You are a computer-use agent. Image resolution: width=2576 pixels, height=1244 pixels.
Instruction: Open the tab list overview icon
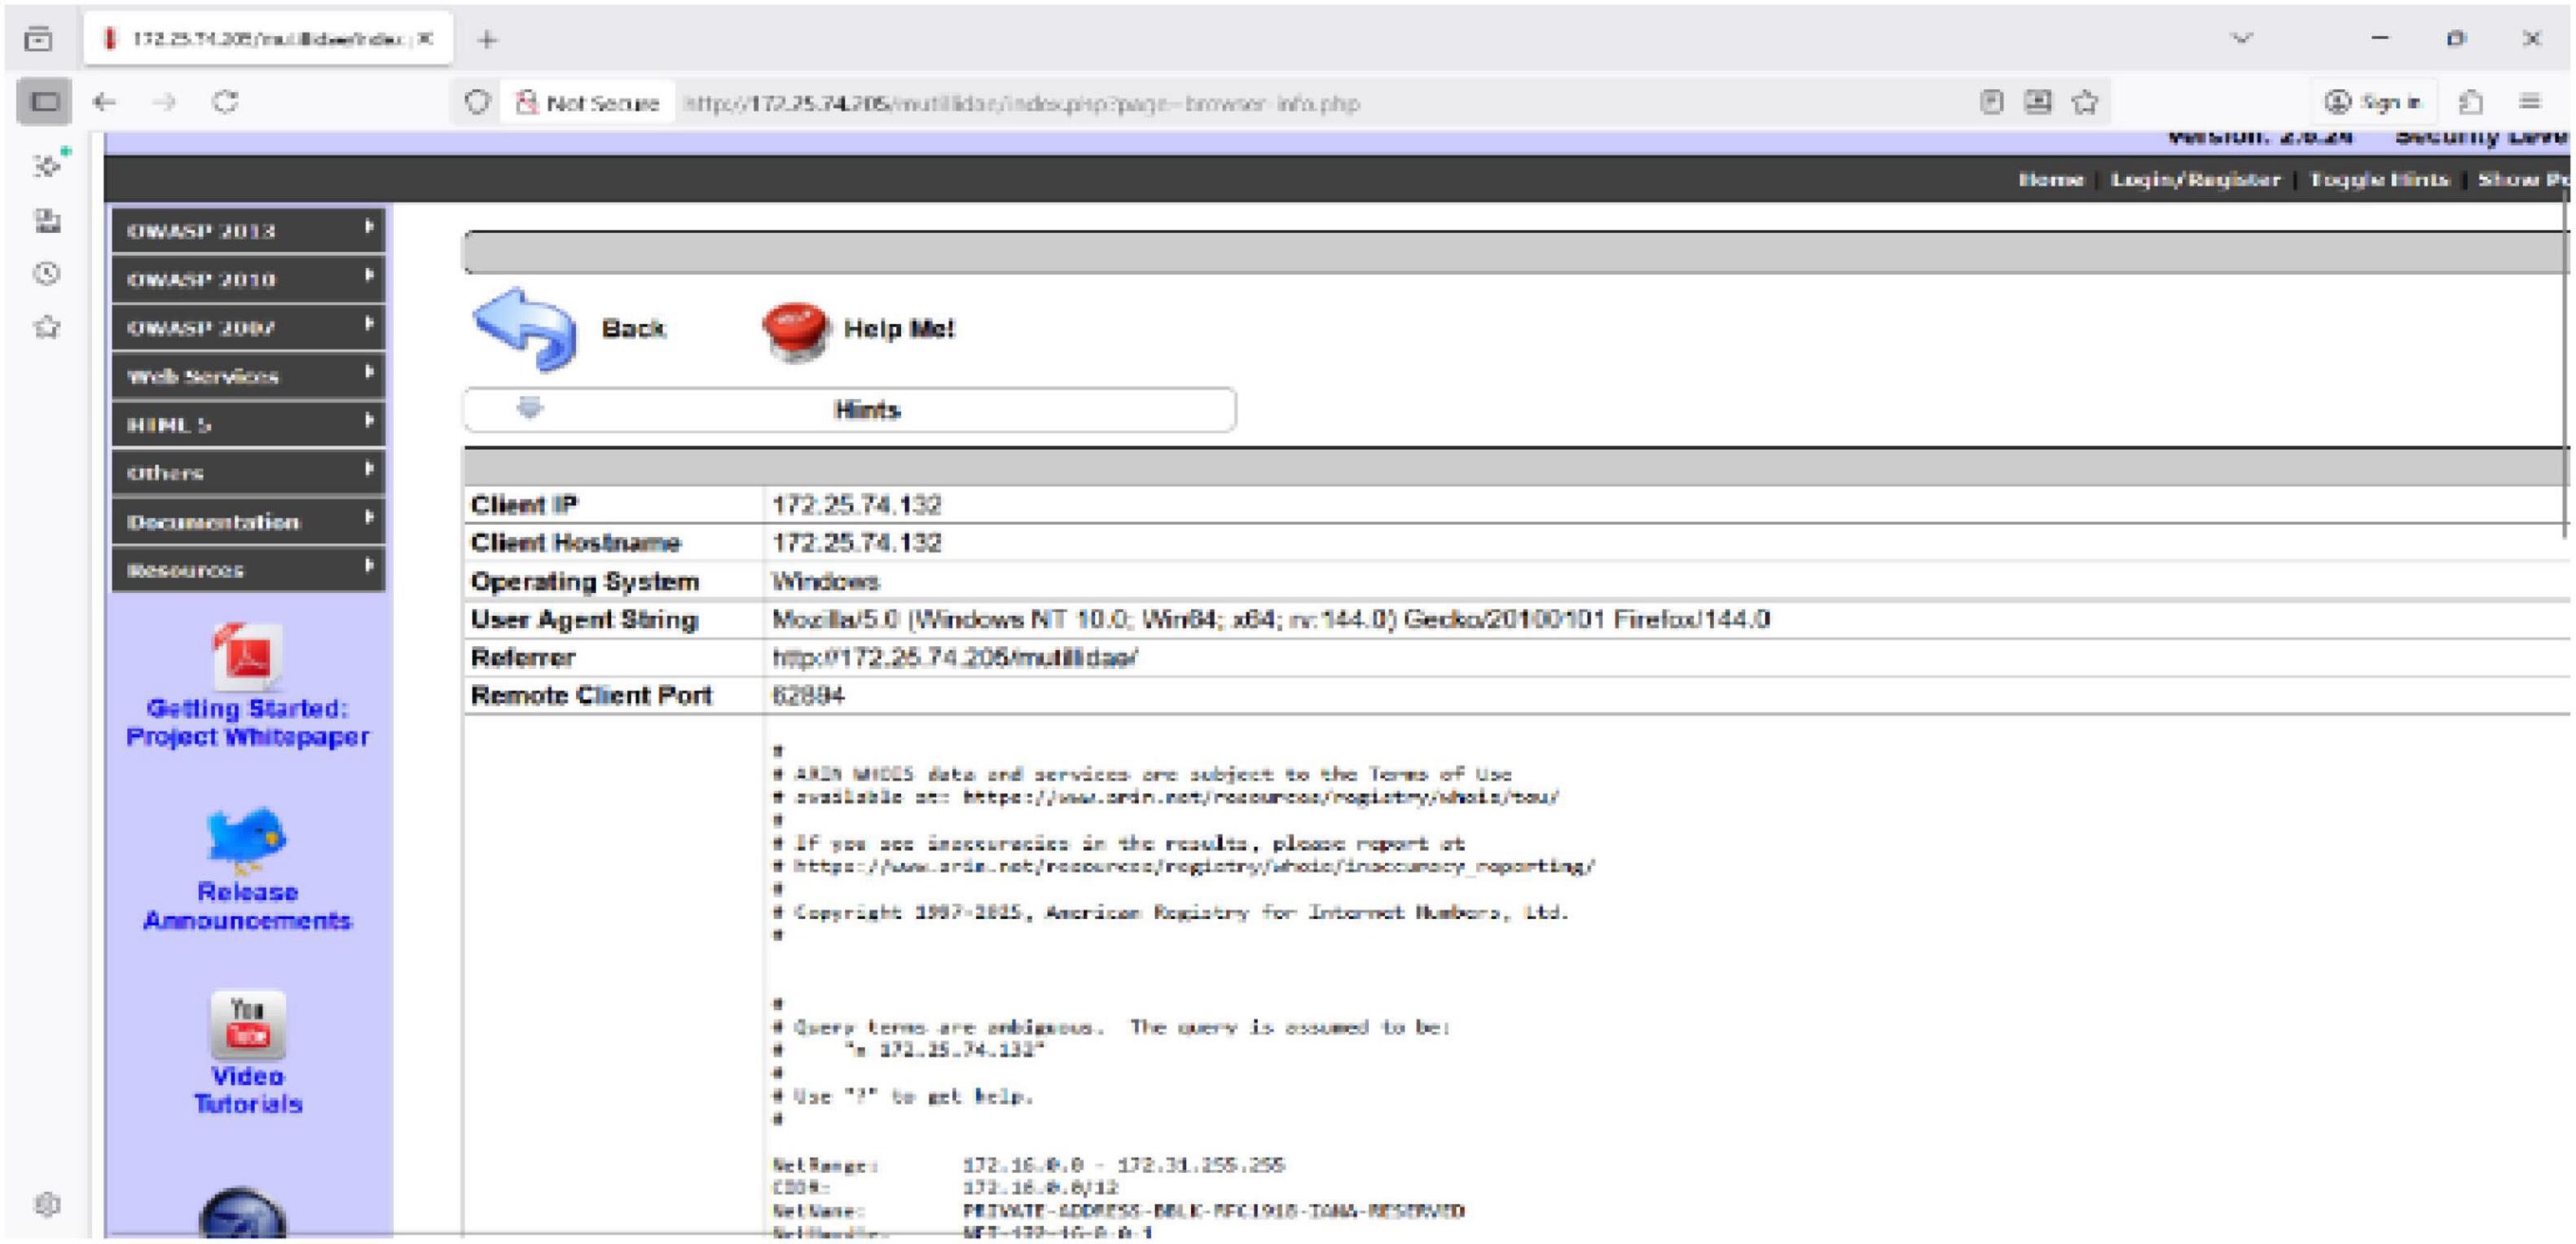pyautogui.click(x=38, y=39)
